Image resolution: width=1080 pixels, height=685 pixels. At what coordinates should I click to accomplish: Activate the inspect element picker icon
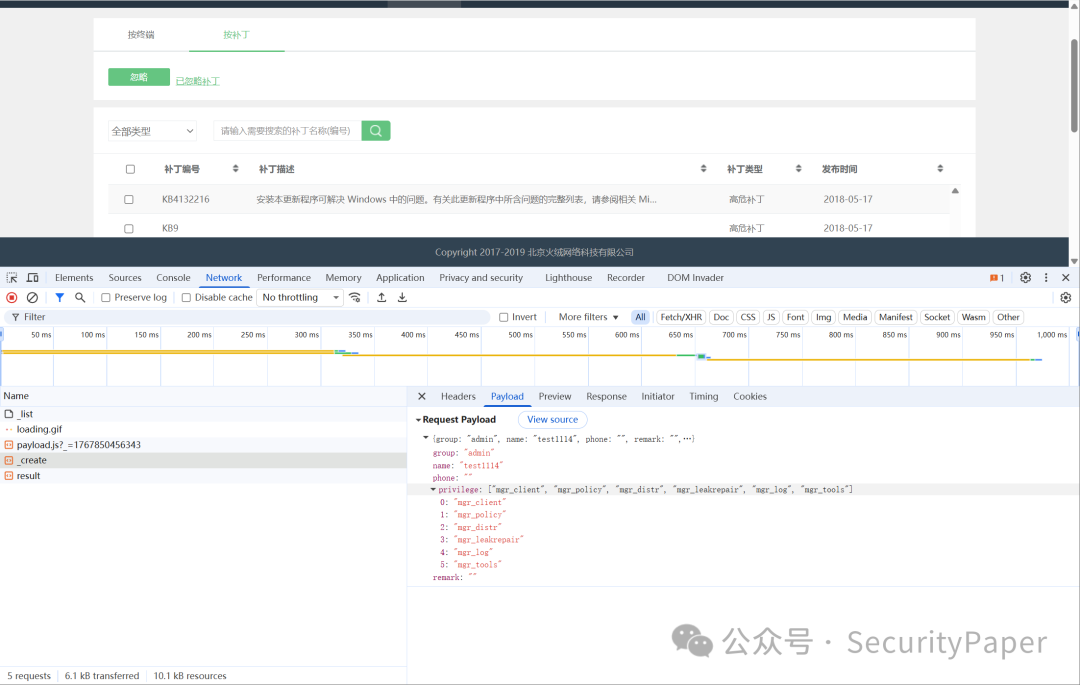12,277
